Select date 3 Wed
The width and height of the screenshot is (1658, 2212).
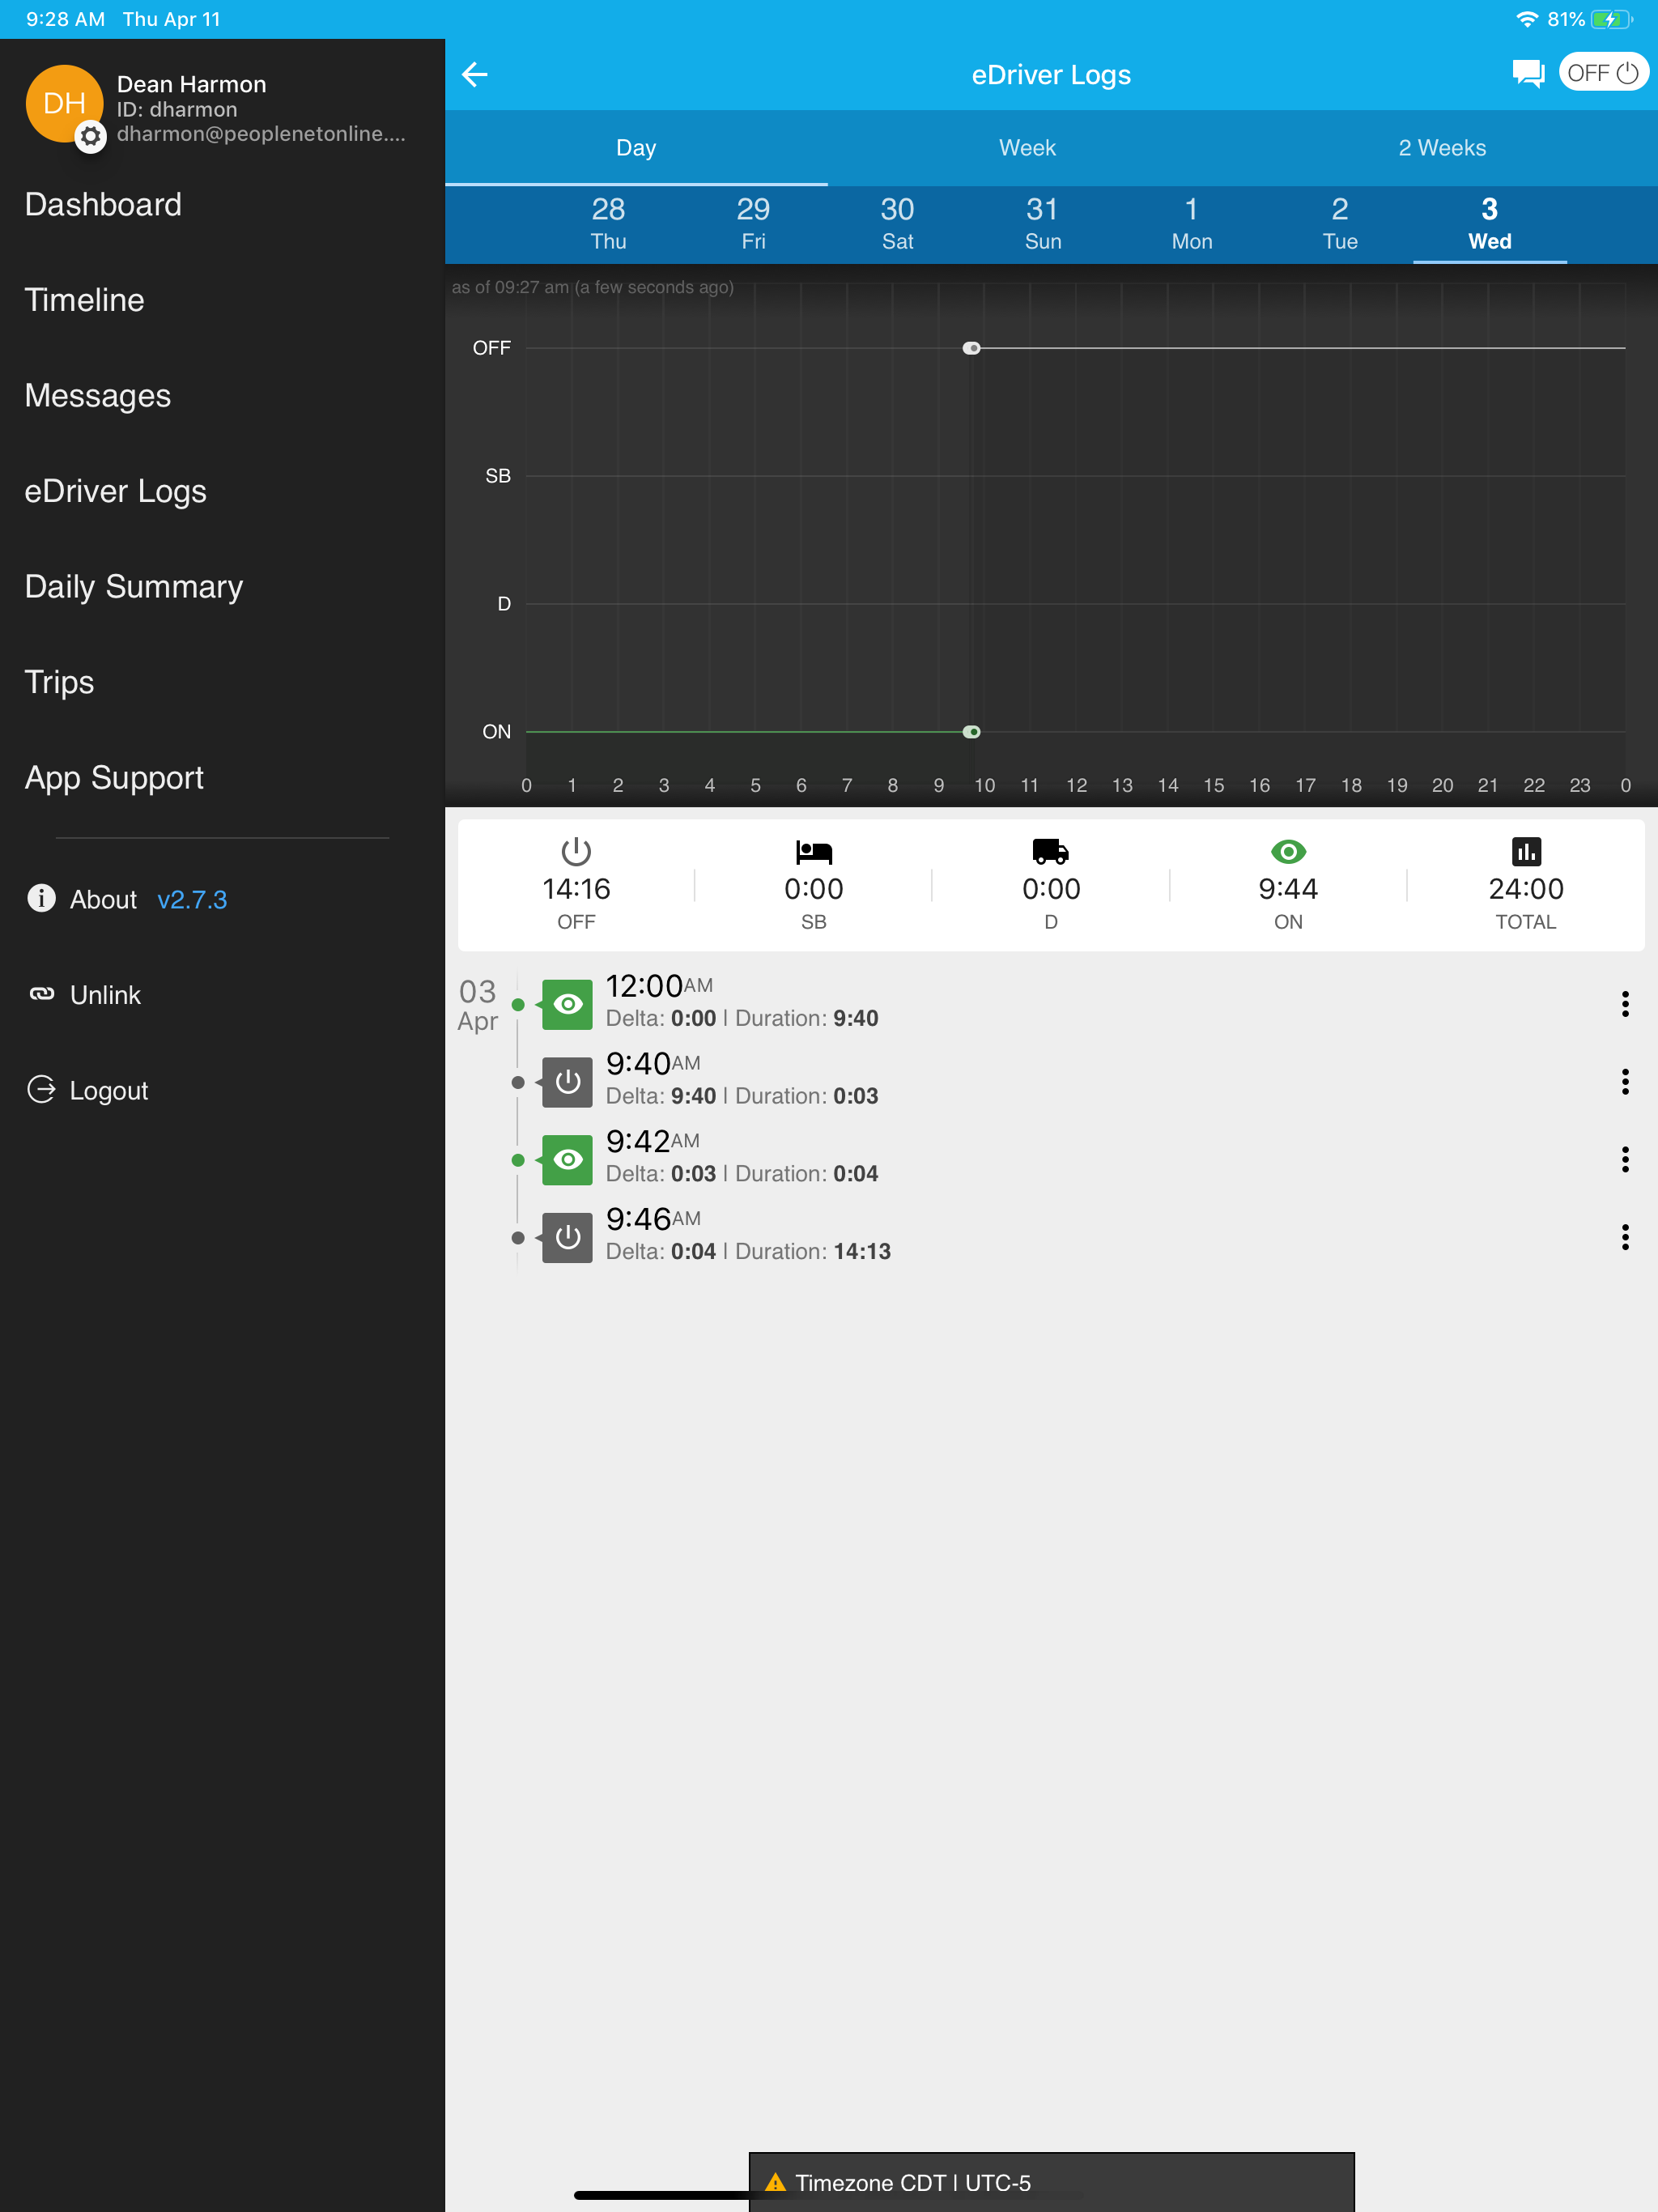[1489, 224]
